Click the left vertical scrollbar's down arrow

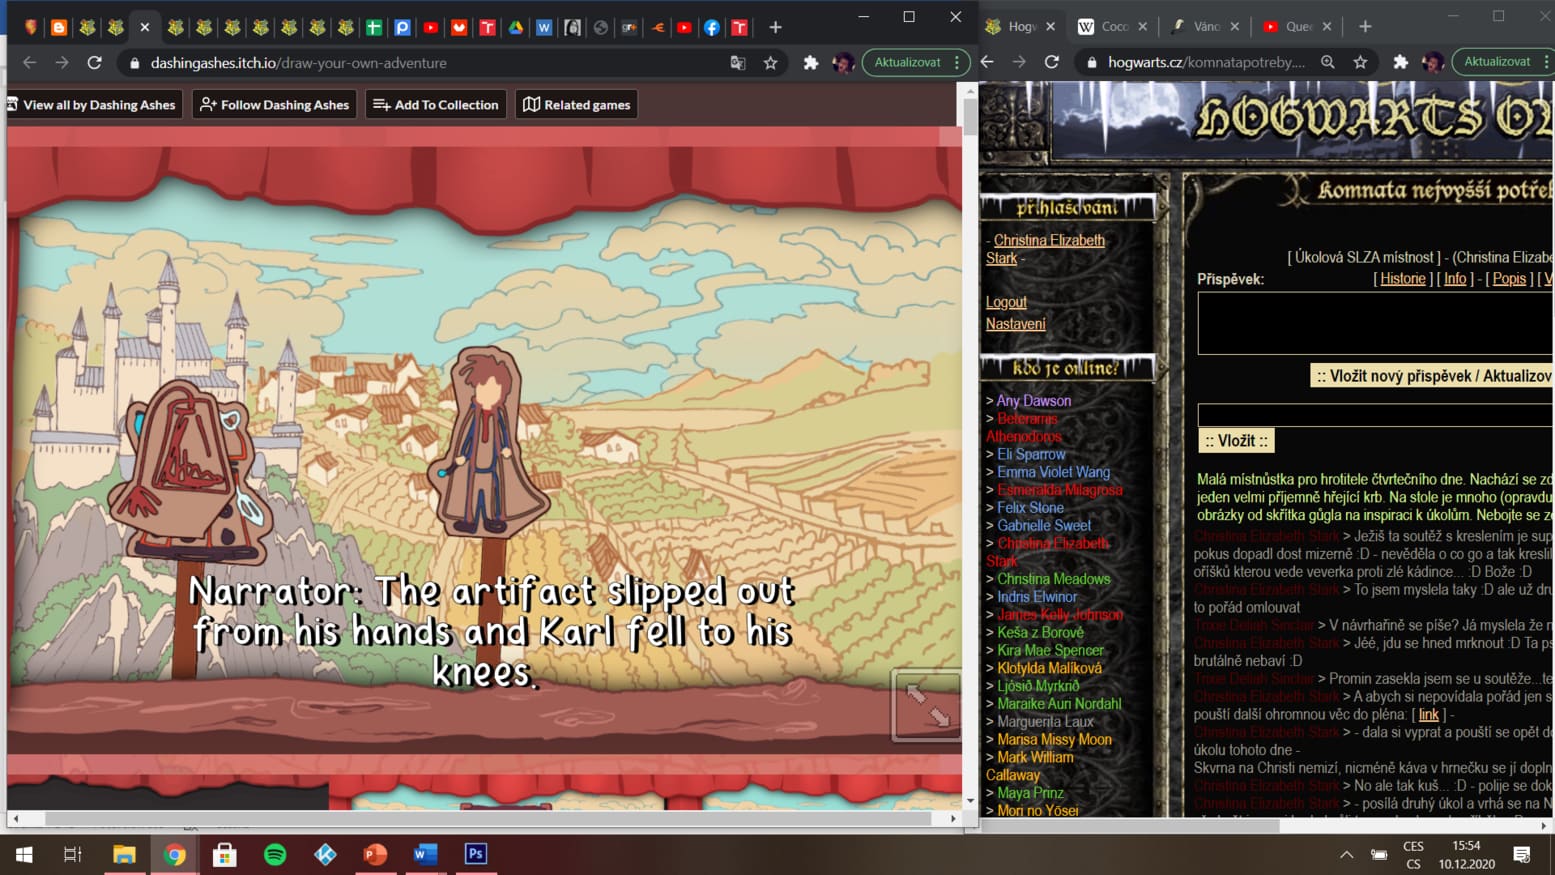pos(970,801)
